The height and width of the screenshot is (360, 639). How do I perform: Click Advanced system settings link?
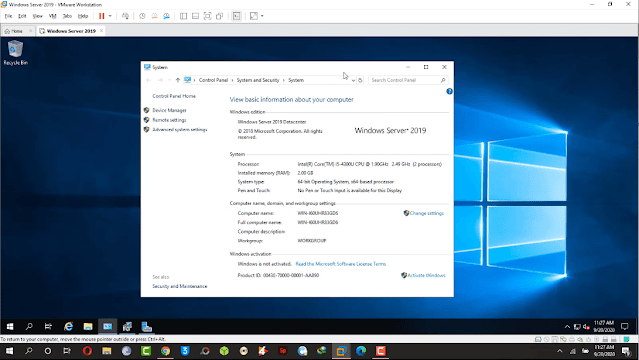point(180,130)
